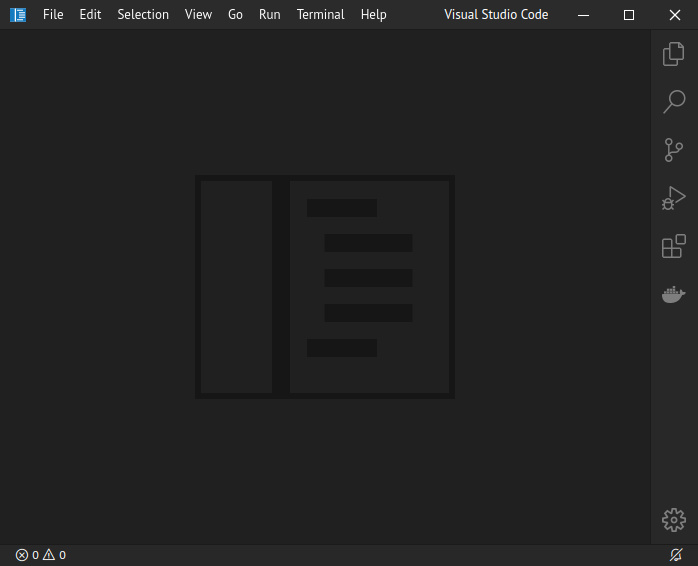Open the Source Control view
The image size is (698, 566).
click(674, 150)
